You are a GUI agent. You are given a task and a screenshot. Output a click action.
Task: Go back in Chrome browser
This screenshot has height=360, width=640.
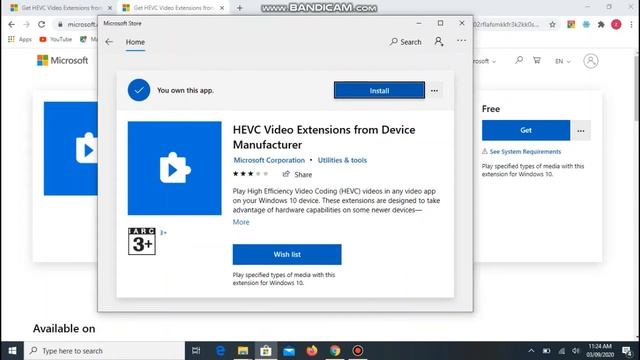(11, 24)
